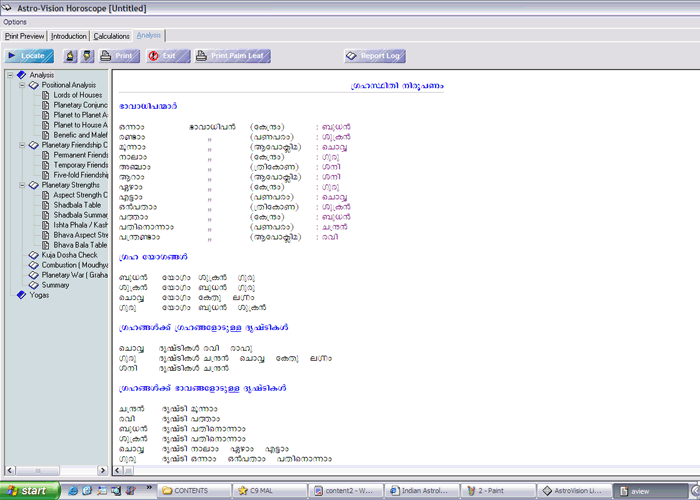The image size is (700, 500).
Task: Click the Yogas book icon
Action: pyautogui.click(x=21, y=295)
